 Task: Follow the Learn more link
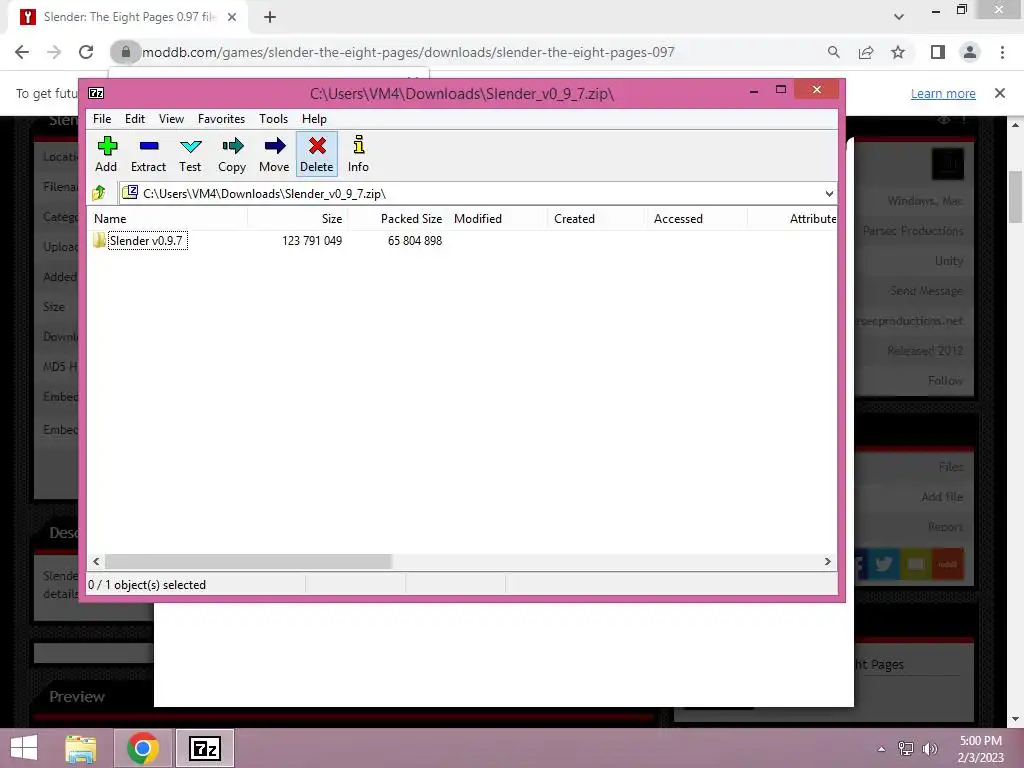coord(943,93)
